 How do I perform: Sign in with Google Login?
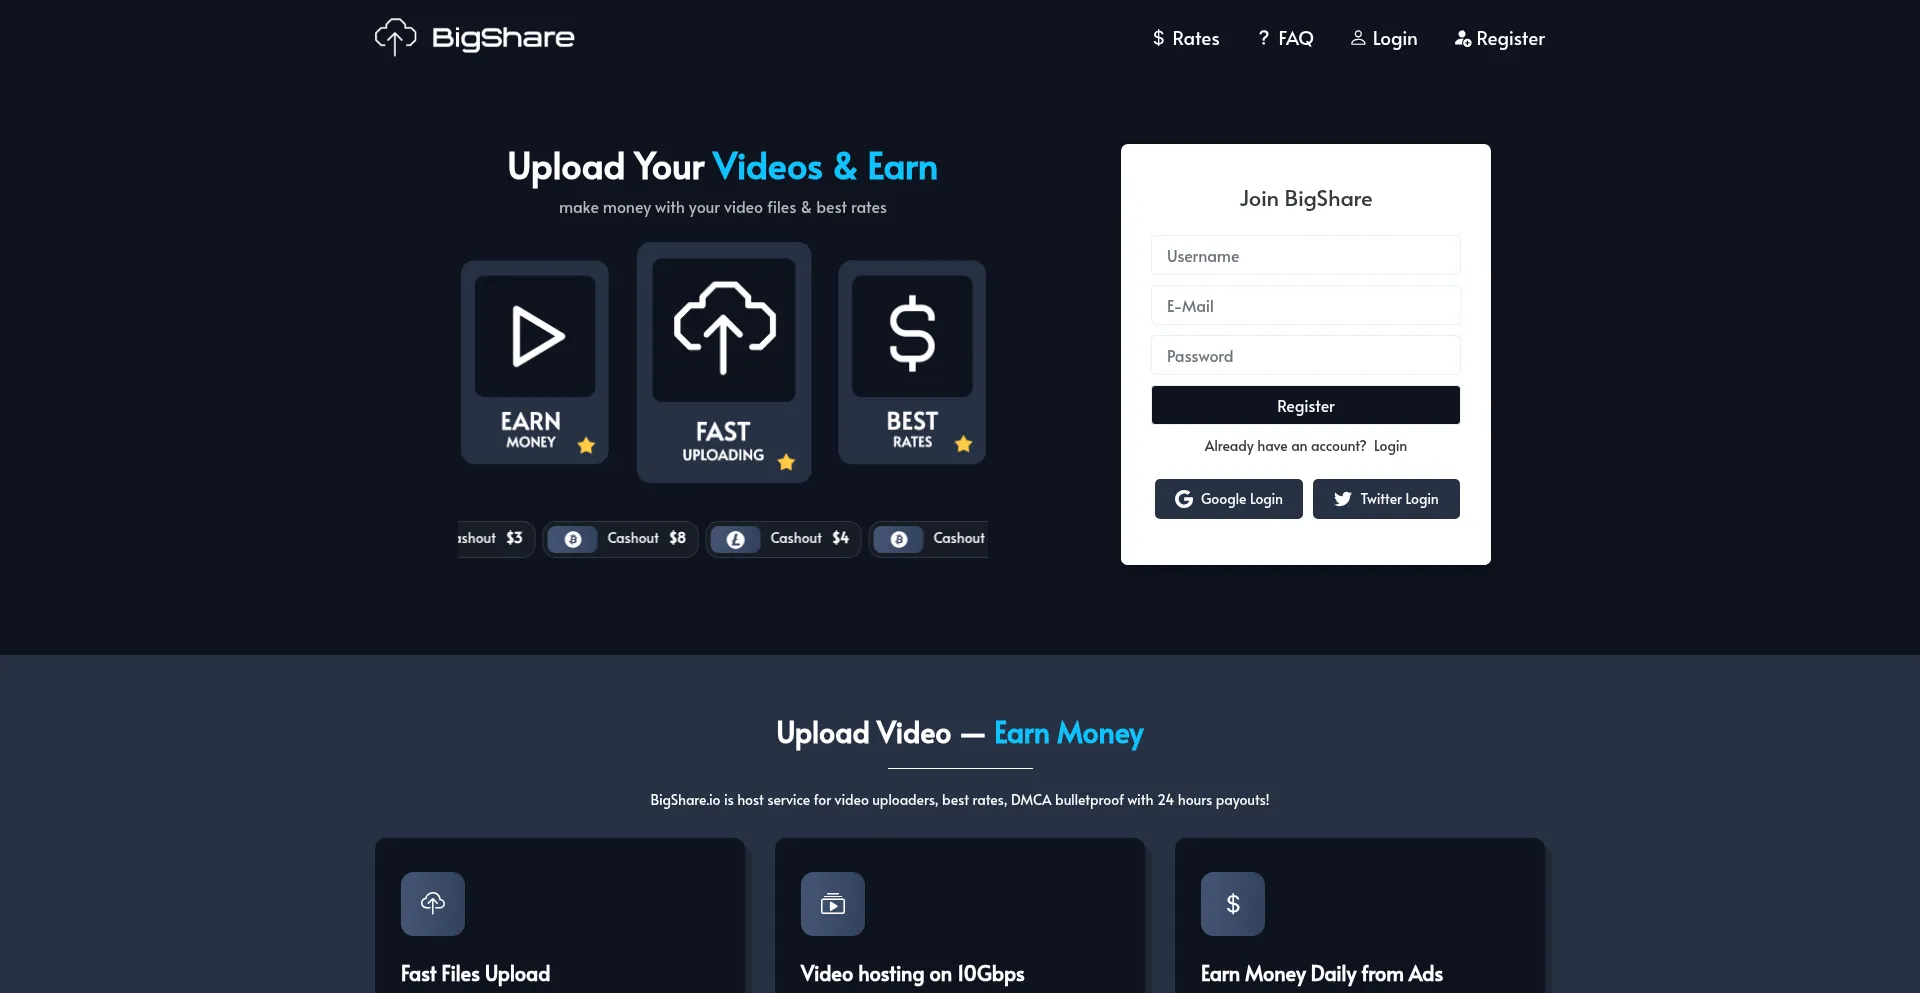tap(1228, 498)
